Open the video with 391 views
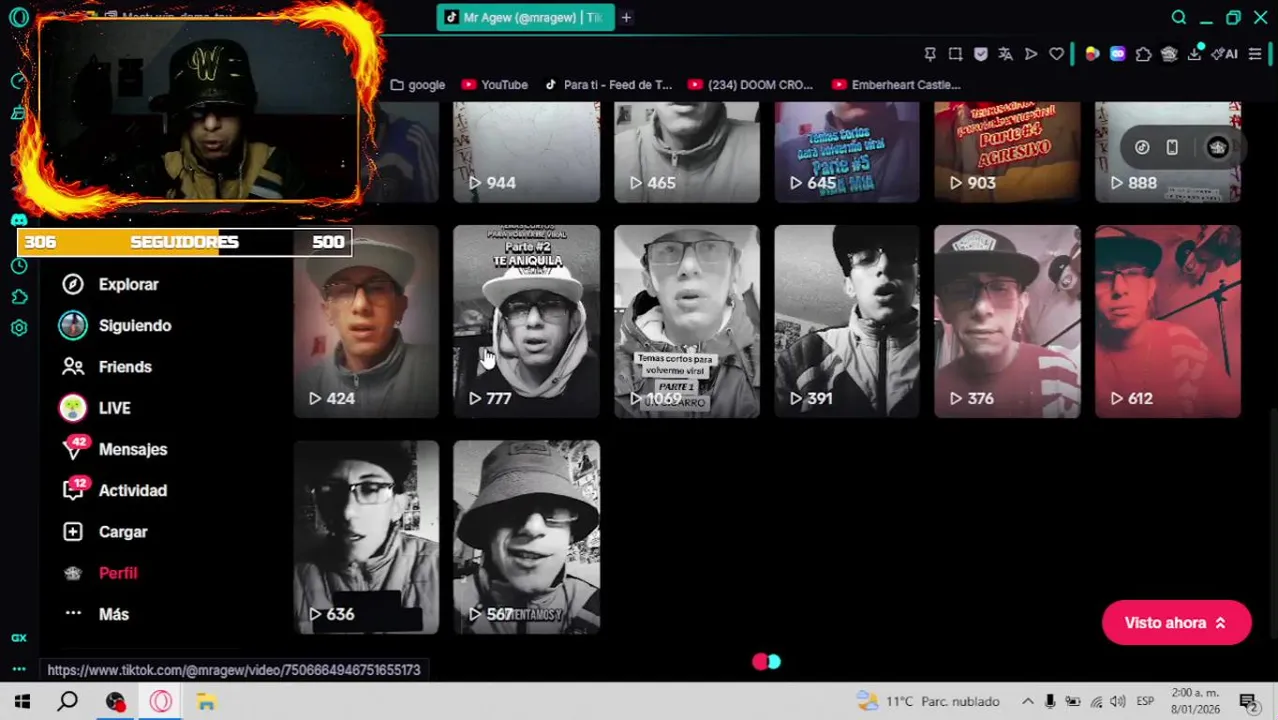This screenshot has height=720, width=1278. [847, 321]
